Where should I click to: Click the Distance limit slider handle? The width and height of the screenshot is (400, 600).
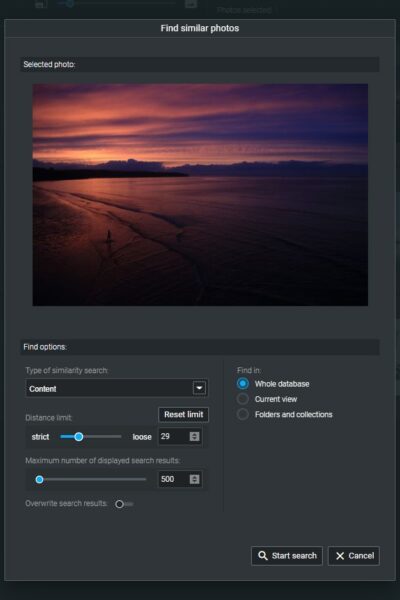coord(78,437)
